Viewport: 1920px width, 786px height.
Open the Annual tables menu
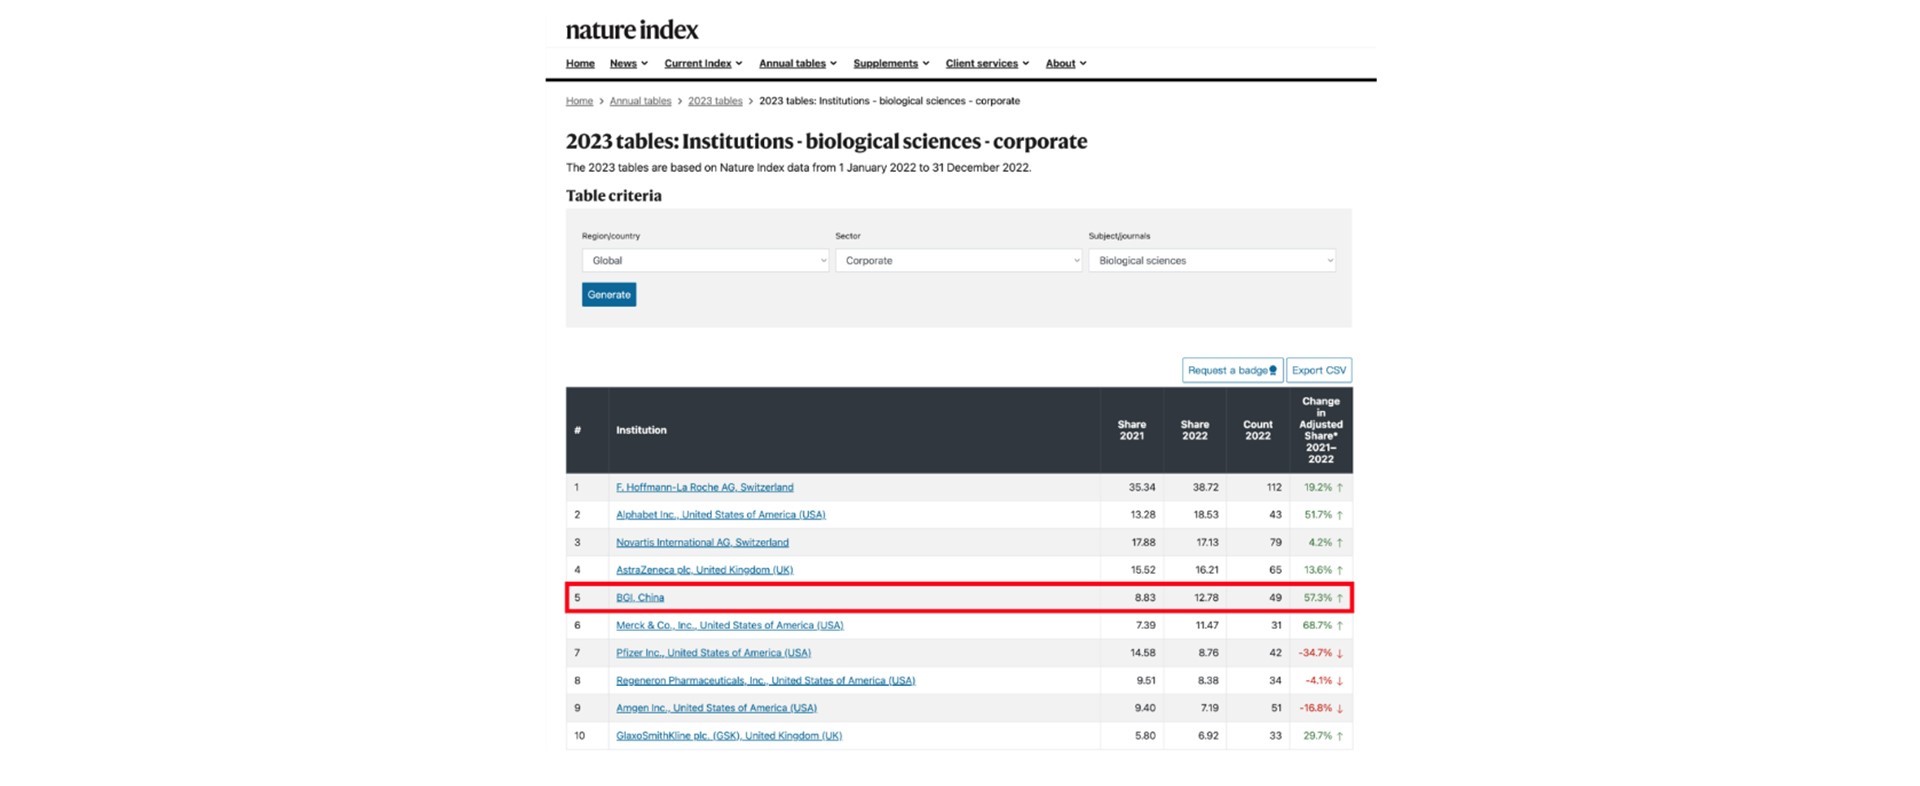point(798,63)
